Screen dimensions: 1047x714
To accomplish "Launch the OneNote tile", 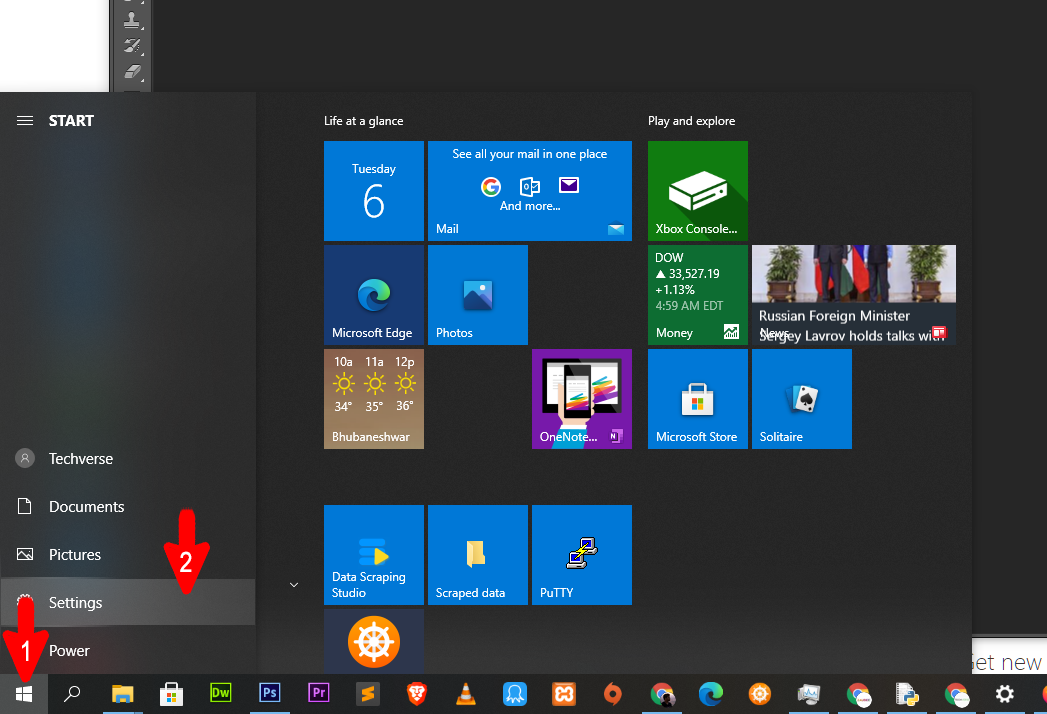I will pyautogui.click(x=582, y=399).
